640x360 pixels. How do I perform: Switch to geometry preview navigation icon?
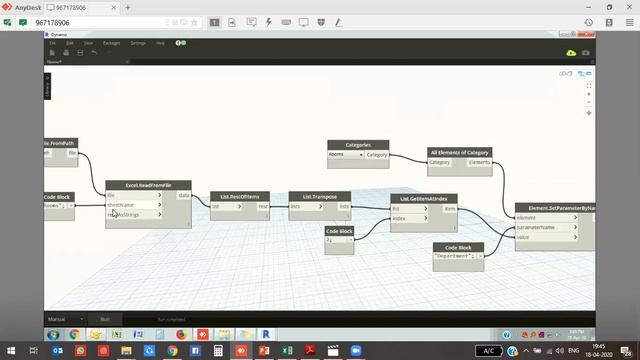coord(566,73)
